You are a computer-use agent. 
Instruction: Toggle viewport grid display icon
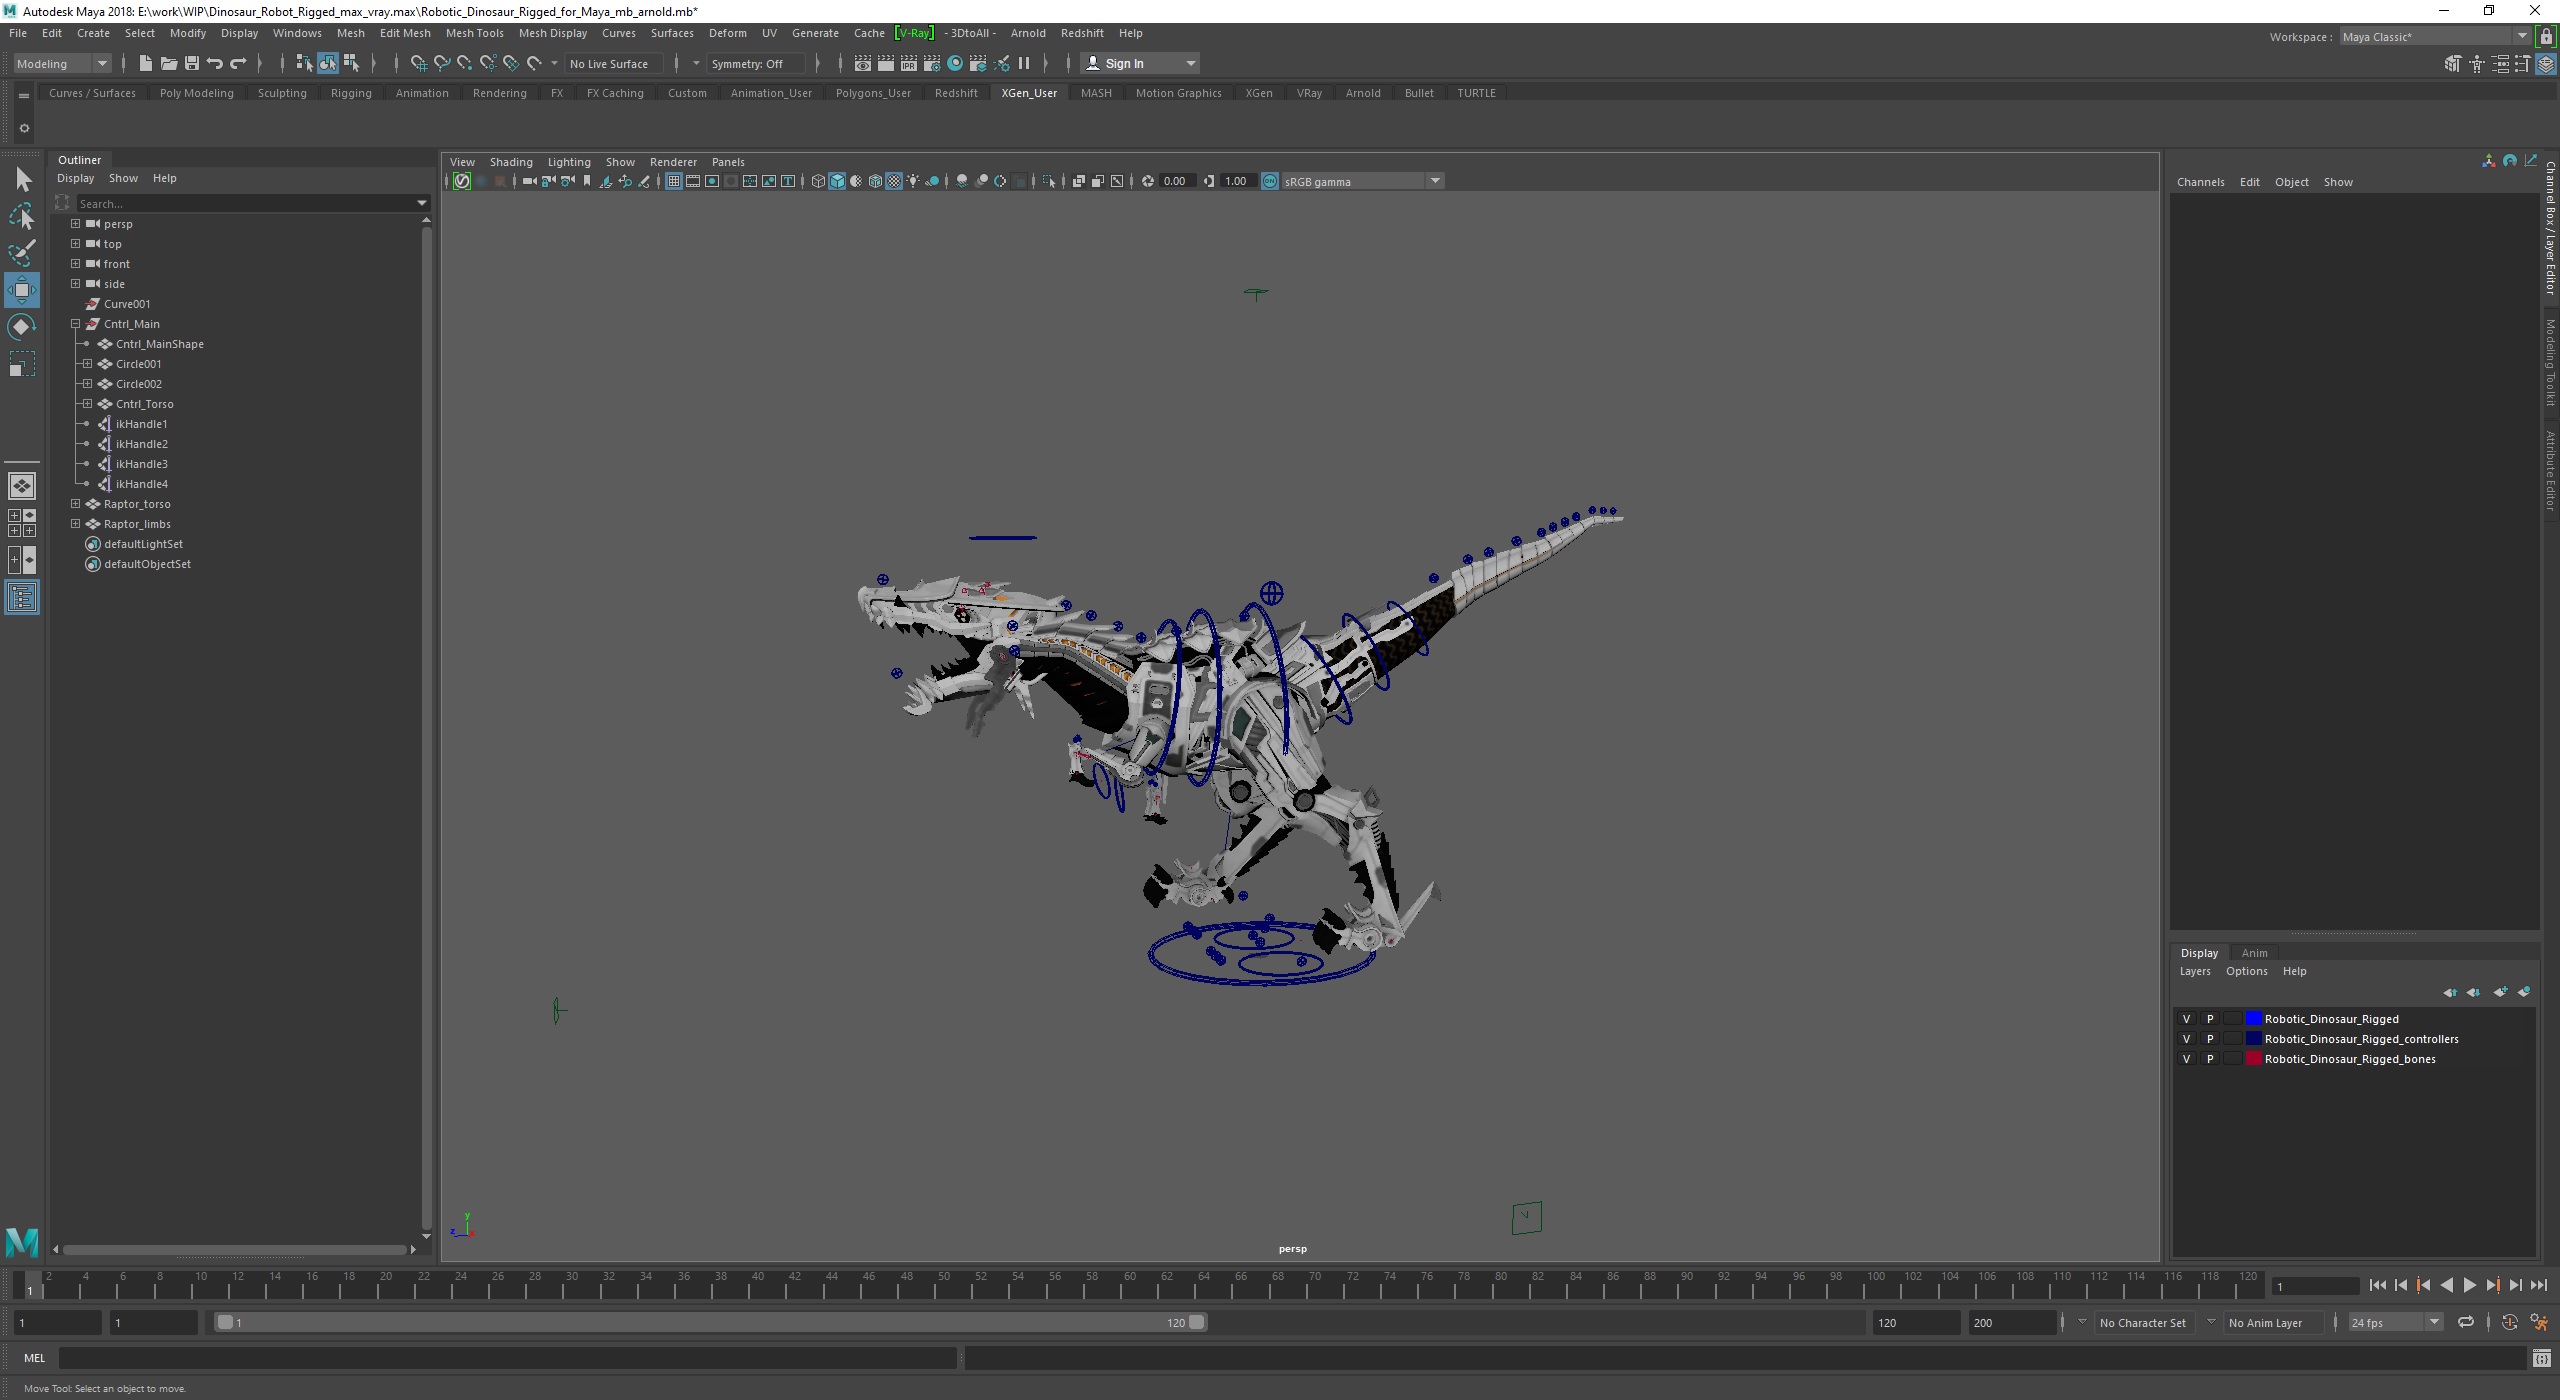[x=673, y=181]
